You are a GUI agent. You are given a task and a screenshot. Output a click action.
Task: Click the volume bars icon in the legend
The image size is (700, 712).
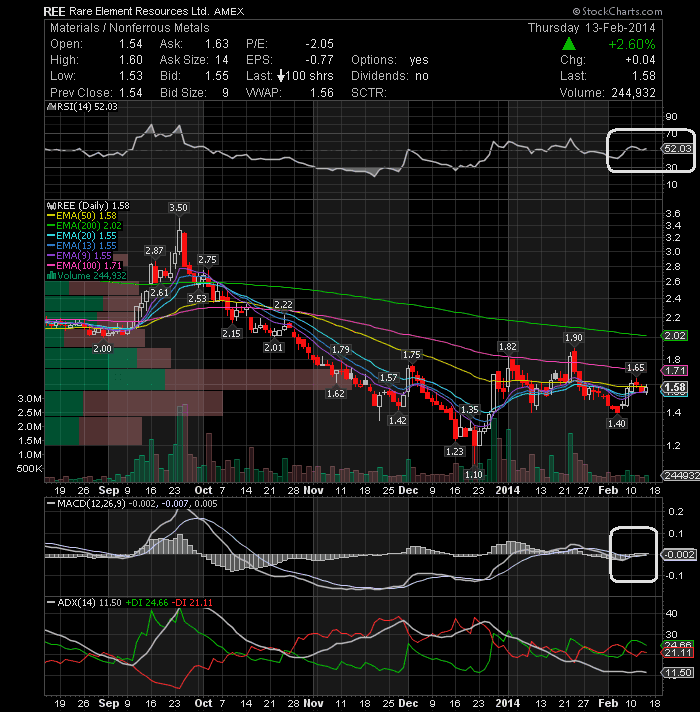click(x=51, y=276)
